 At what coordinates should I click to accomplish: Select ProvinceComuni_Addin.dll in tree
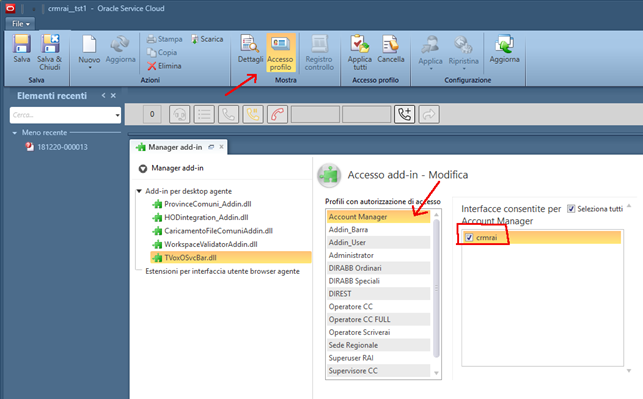[x=207, y=204]
